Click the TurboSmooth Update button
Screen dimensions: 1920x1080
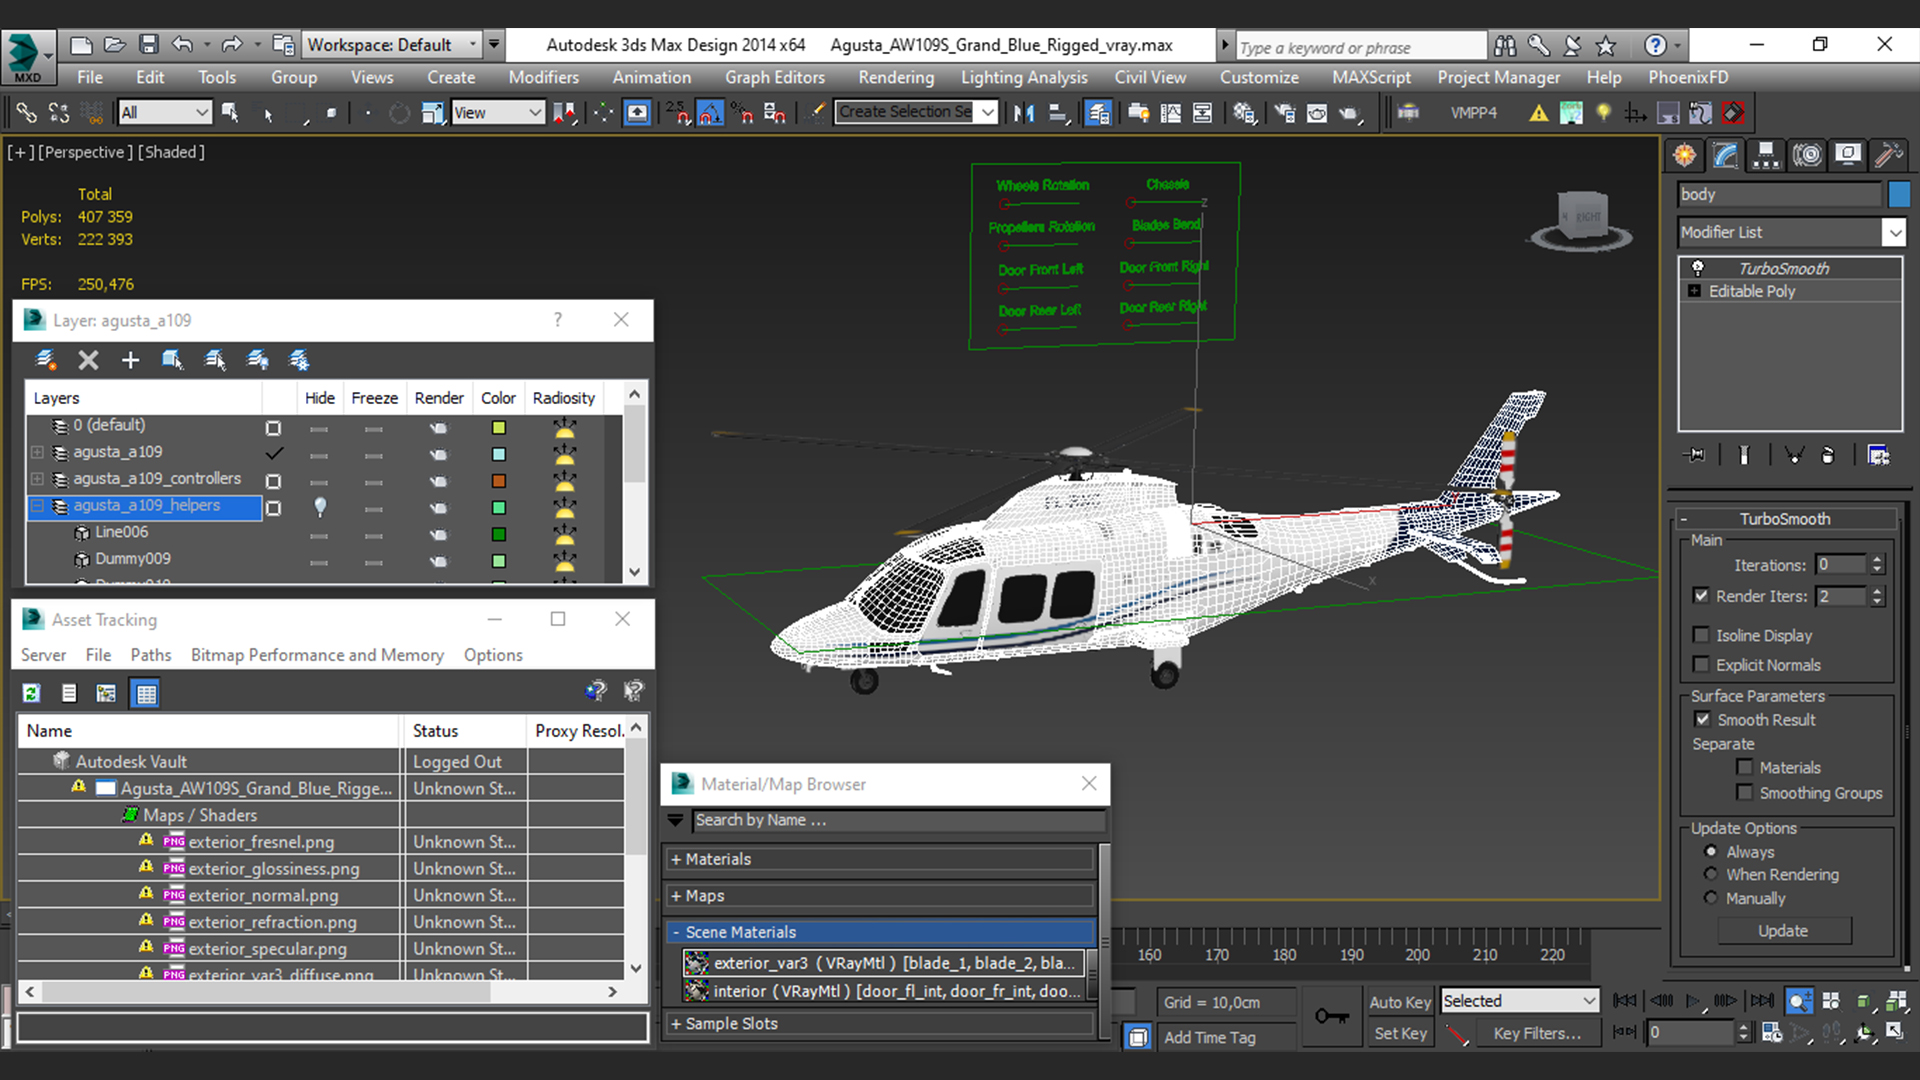(1783, 931)
